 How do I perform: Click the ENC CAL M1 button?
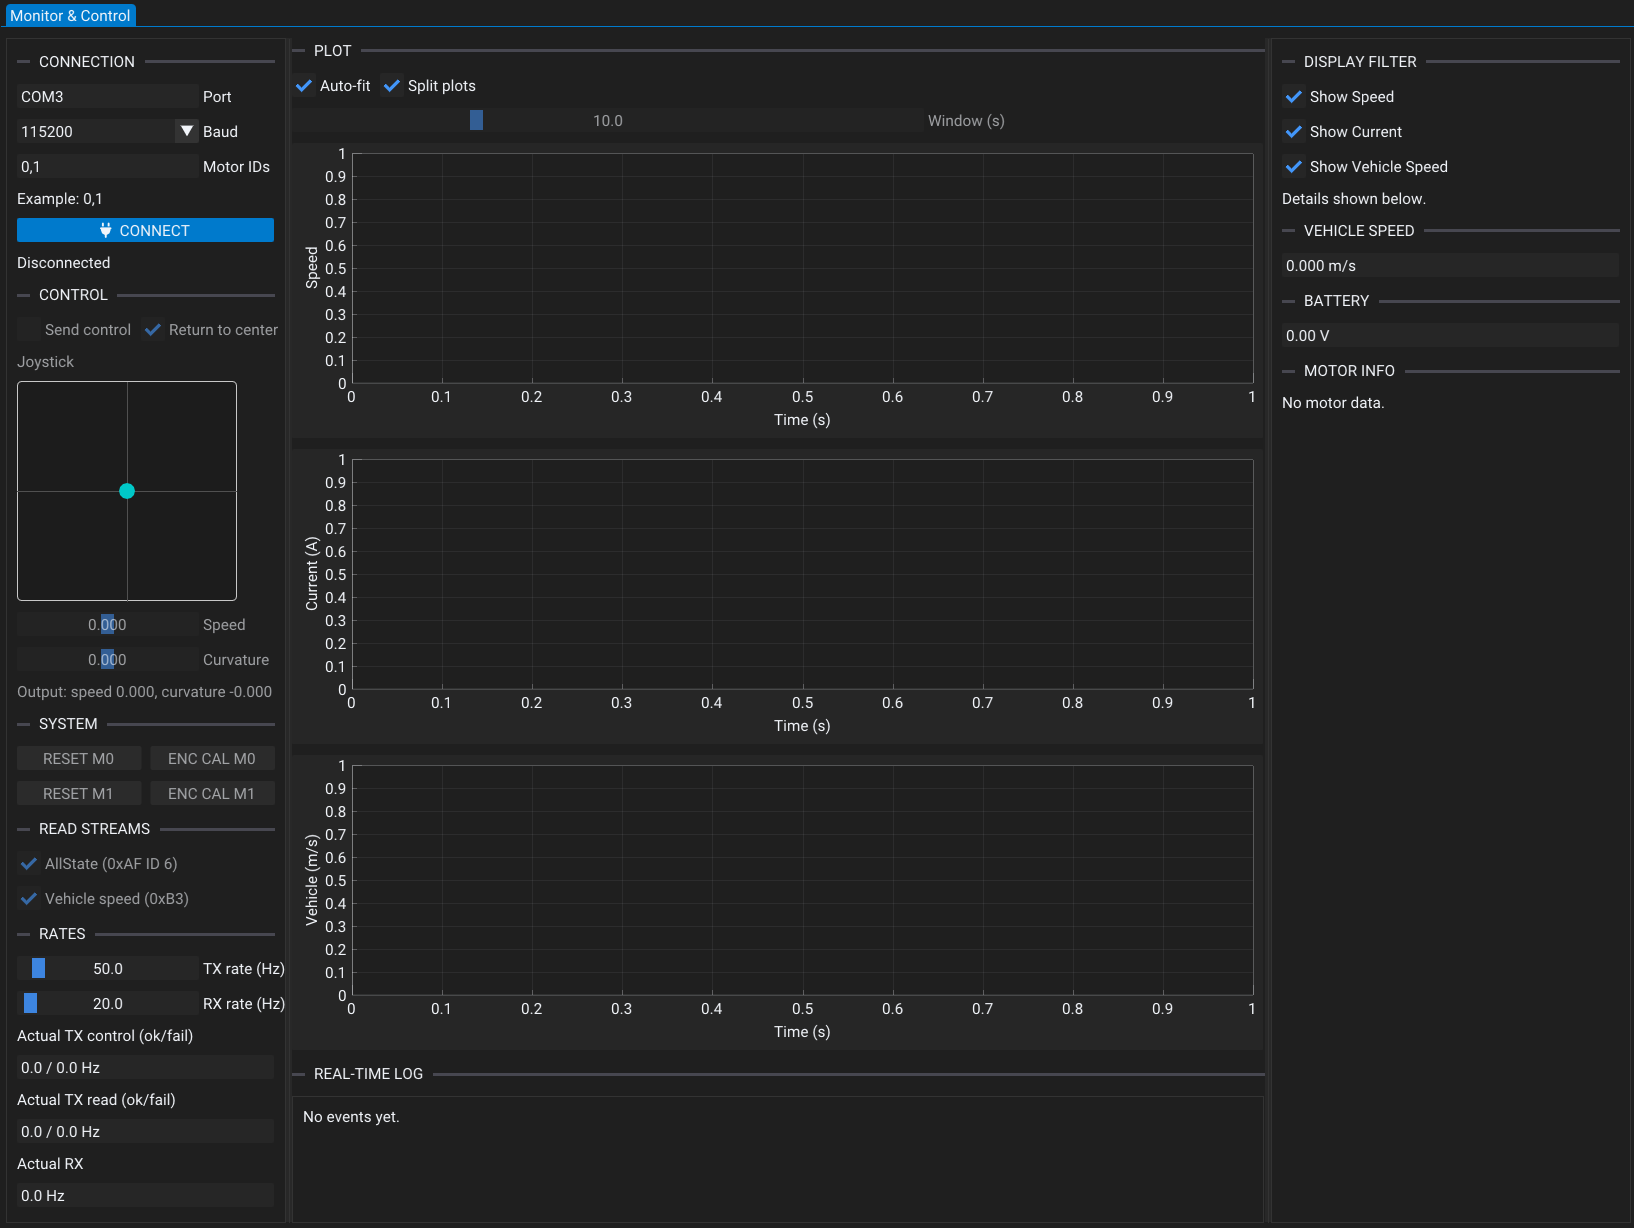(x=212, y=792)
